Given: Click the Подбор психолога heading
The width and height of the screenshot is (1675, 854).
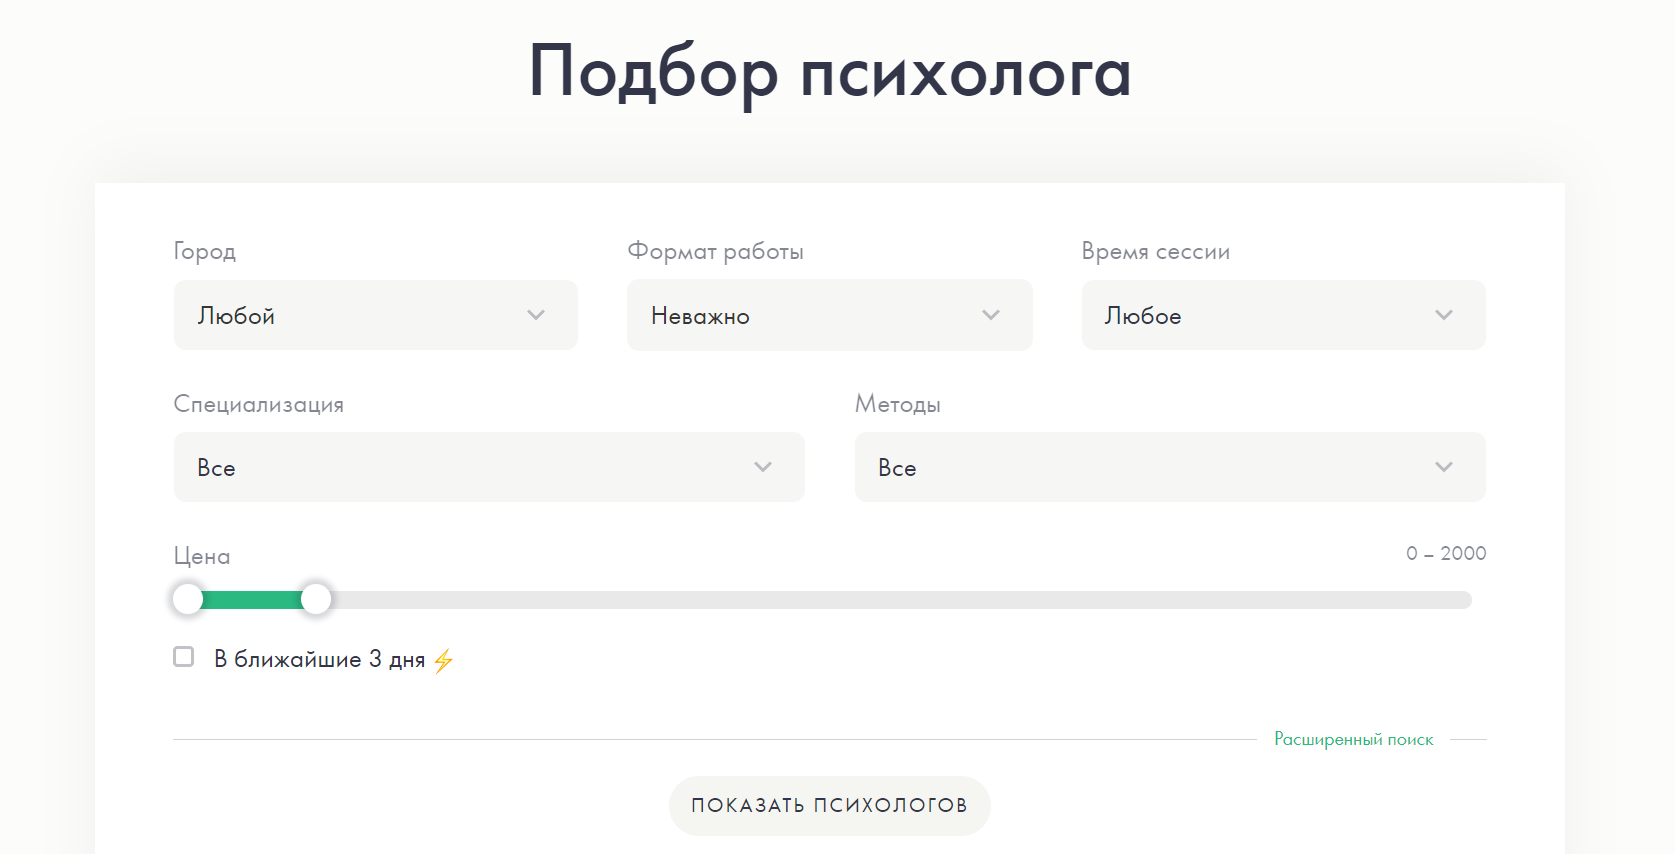Looking at the screenshot, I should point(830,72).
